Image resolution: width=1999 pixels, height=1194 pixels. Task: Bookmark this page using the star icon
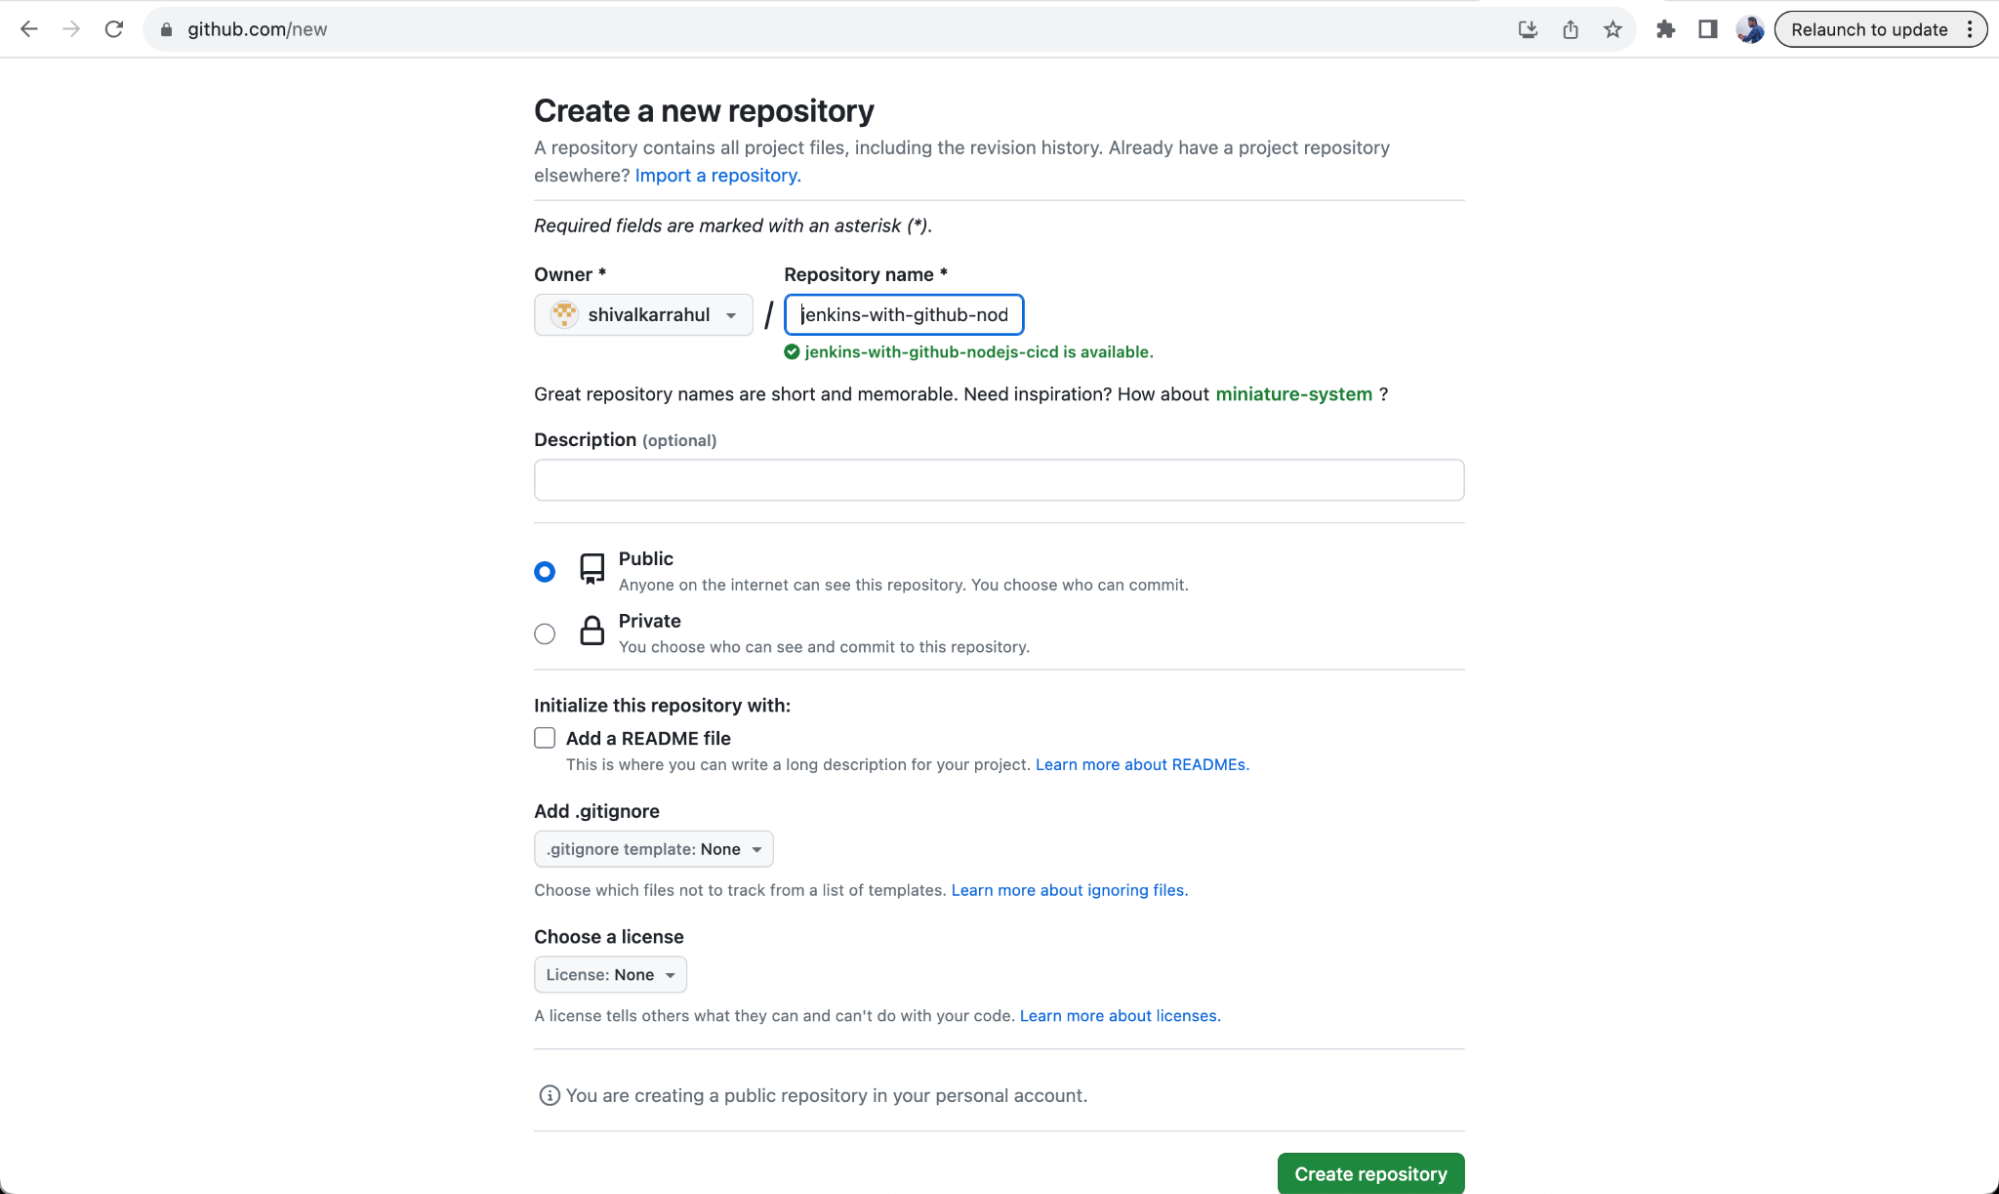1612,29
